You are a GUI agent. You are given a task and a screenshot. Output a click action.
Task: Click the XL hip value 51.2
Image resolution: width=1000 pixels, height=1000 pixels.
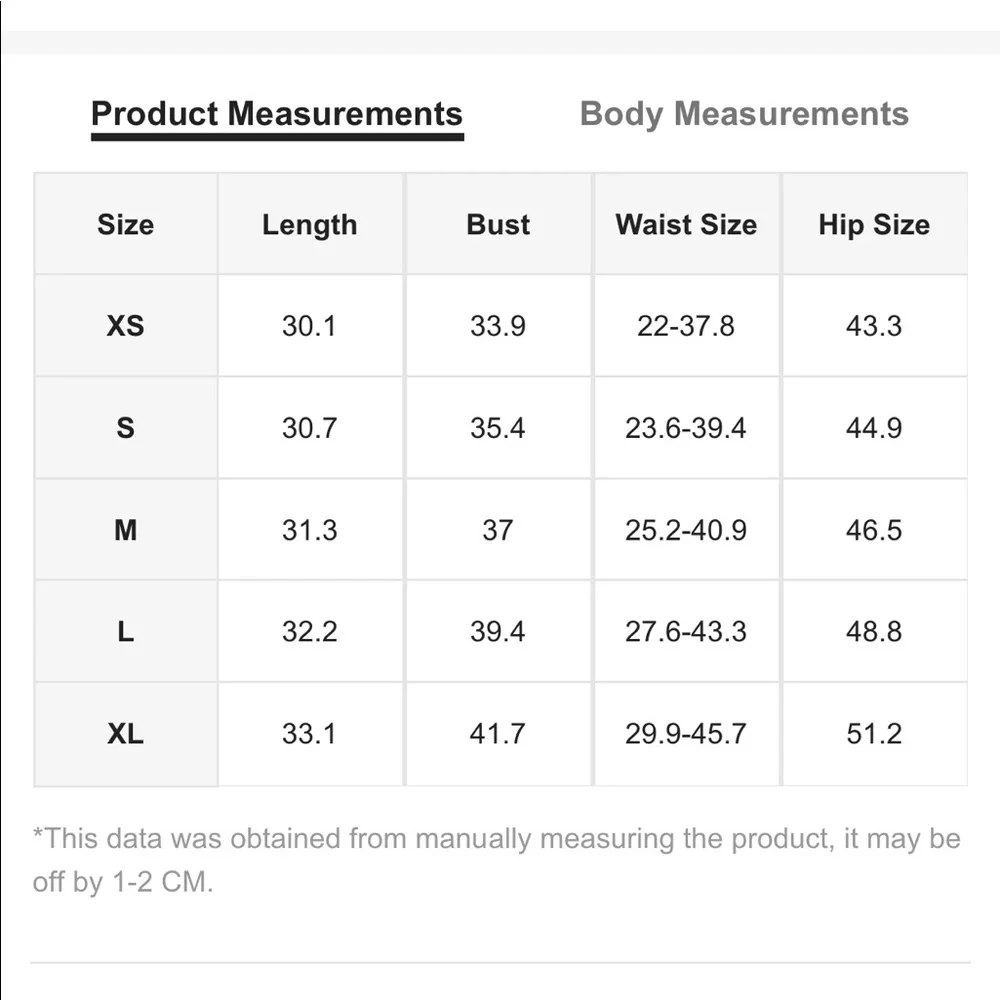click(x=874, y=734)
